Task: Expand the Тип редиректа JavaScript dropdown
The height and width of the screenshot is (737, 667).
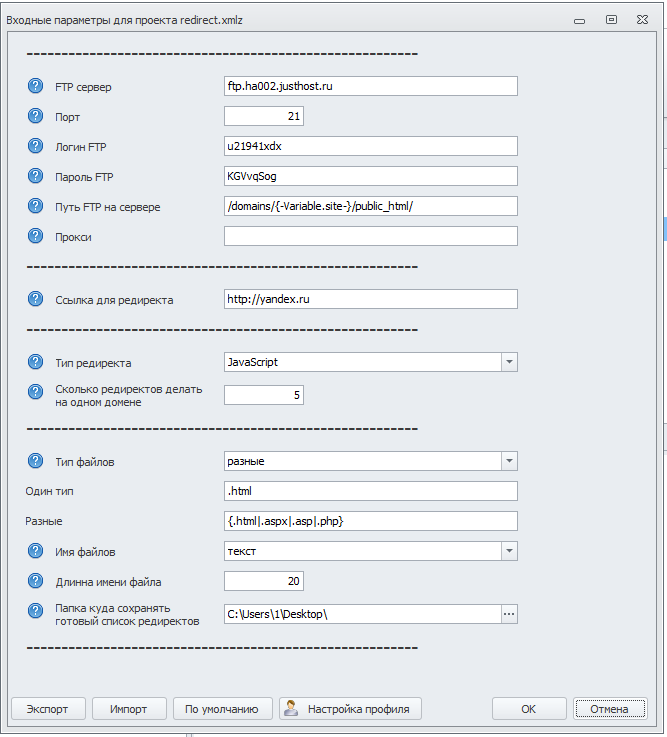Action: click(x=508, y=362)
